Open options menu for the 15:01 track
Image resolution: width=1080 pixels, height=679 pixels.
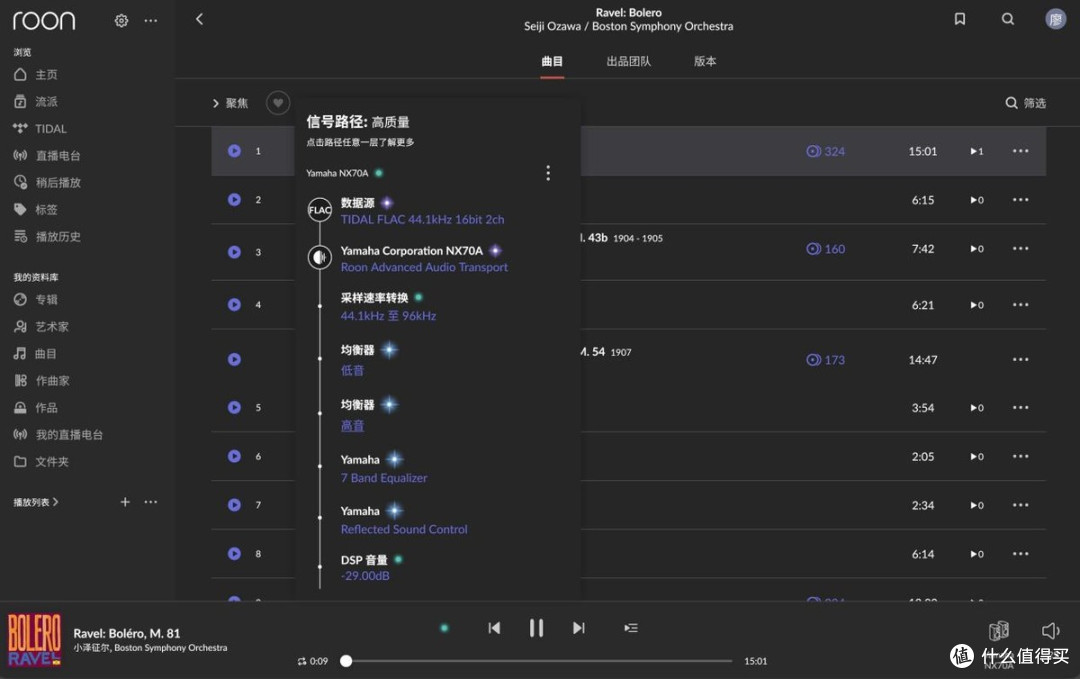(x=1020, y=151)
